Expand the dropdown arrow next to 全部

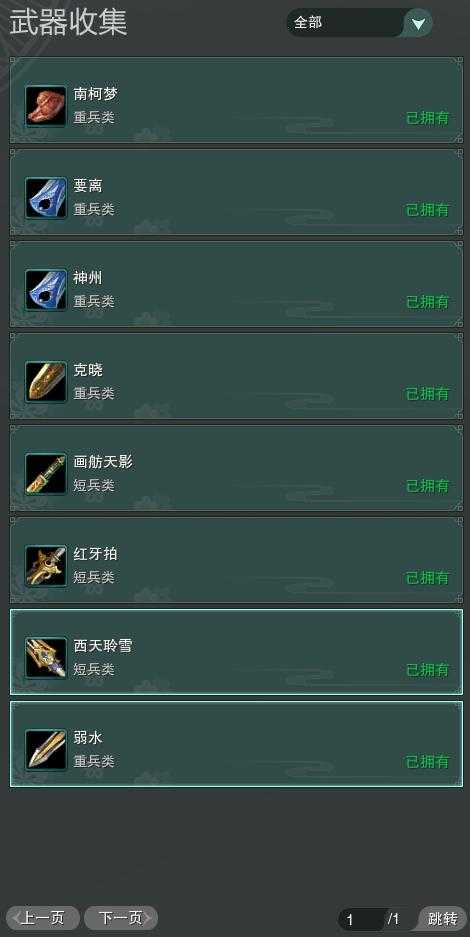(x=419, y=23)
